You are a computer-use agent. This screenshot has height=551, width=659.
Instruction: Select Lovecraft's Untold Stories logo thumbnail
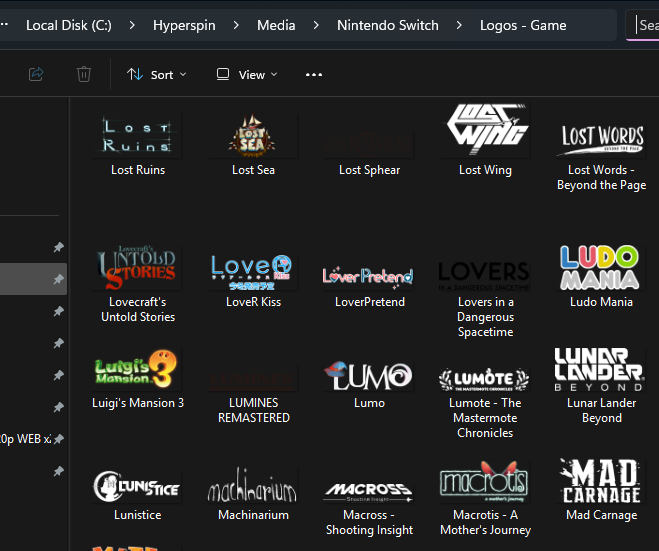pyautogui.click(x=137, y=268)
